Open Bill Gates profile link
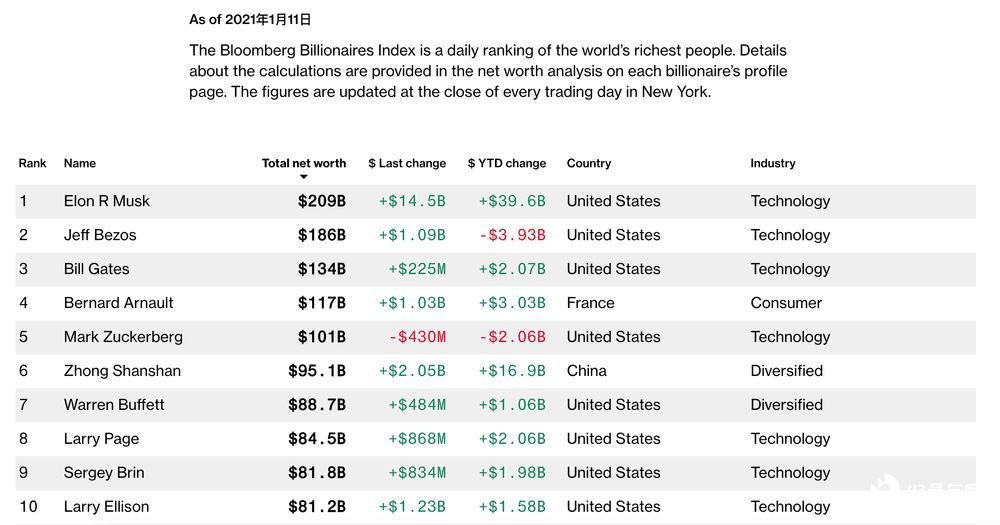Viewport: 1000px width, 525px height. pos(96,269)
